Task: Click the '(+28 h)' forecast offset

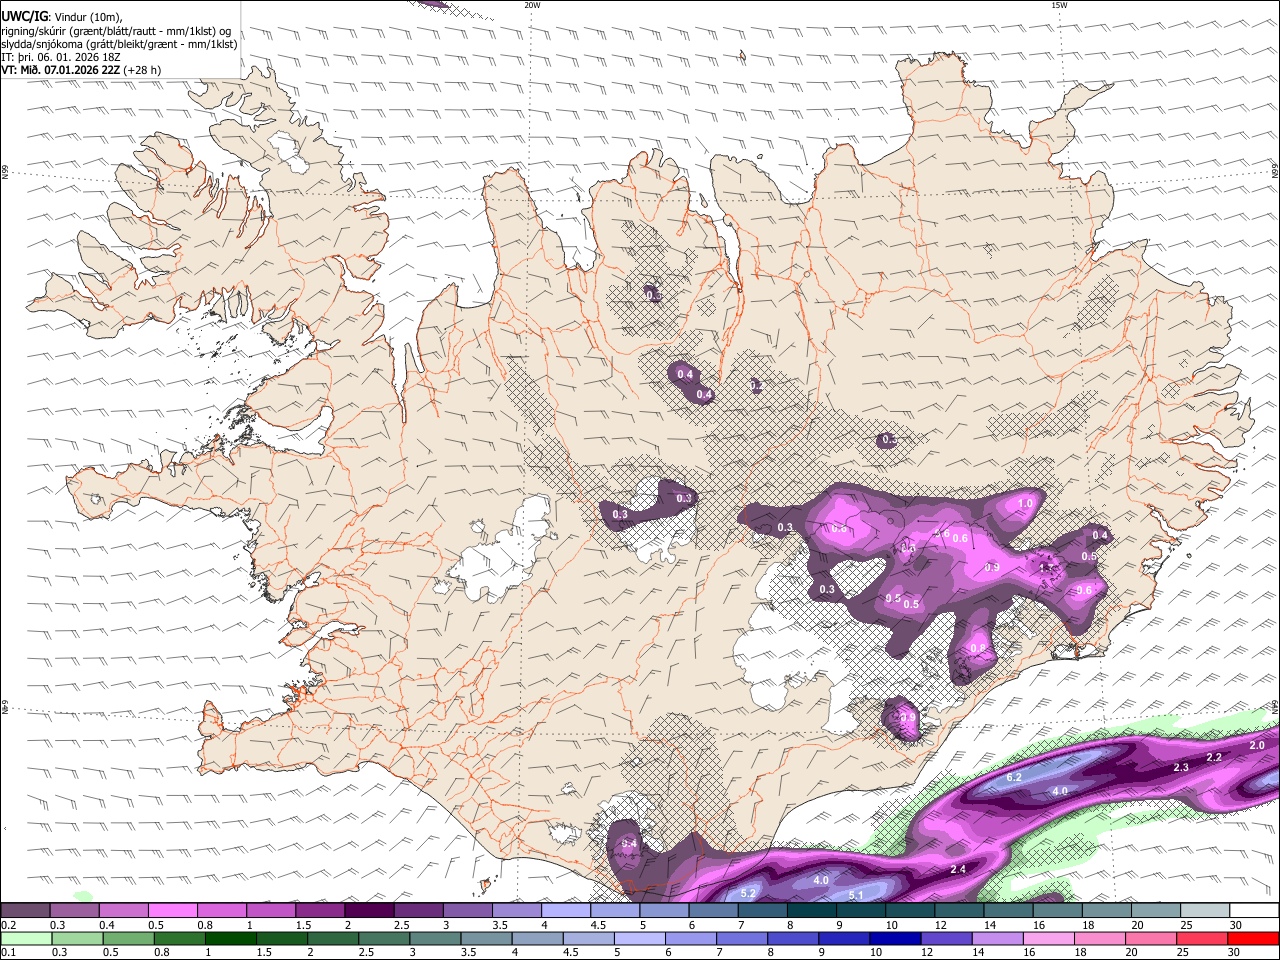Action: pyautogui.click(x=143, y=70)
